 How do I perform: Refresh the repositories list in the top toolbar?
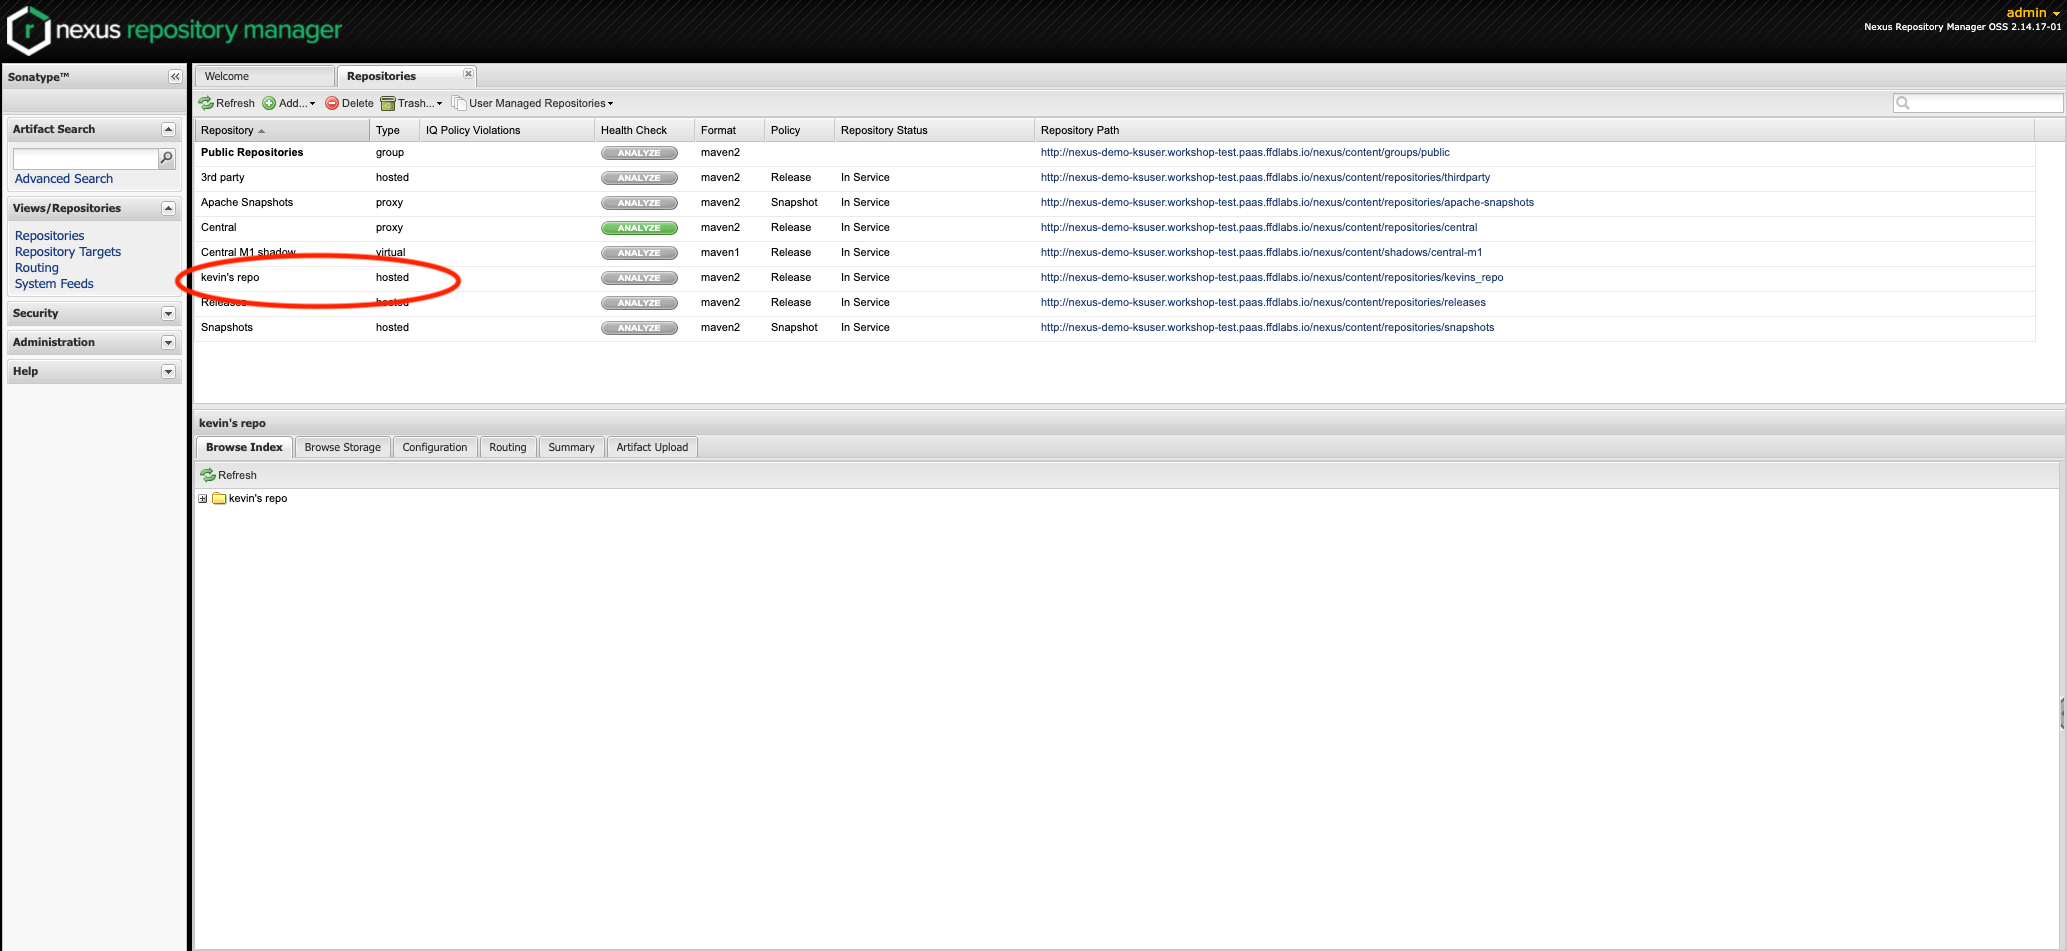point(227,103)
